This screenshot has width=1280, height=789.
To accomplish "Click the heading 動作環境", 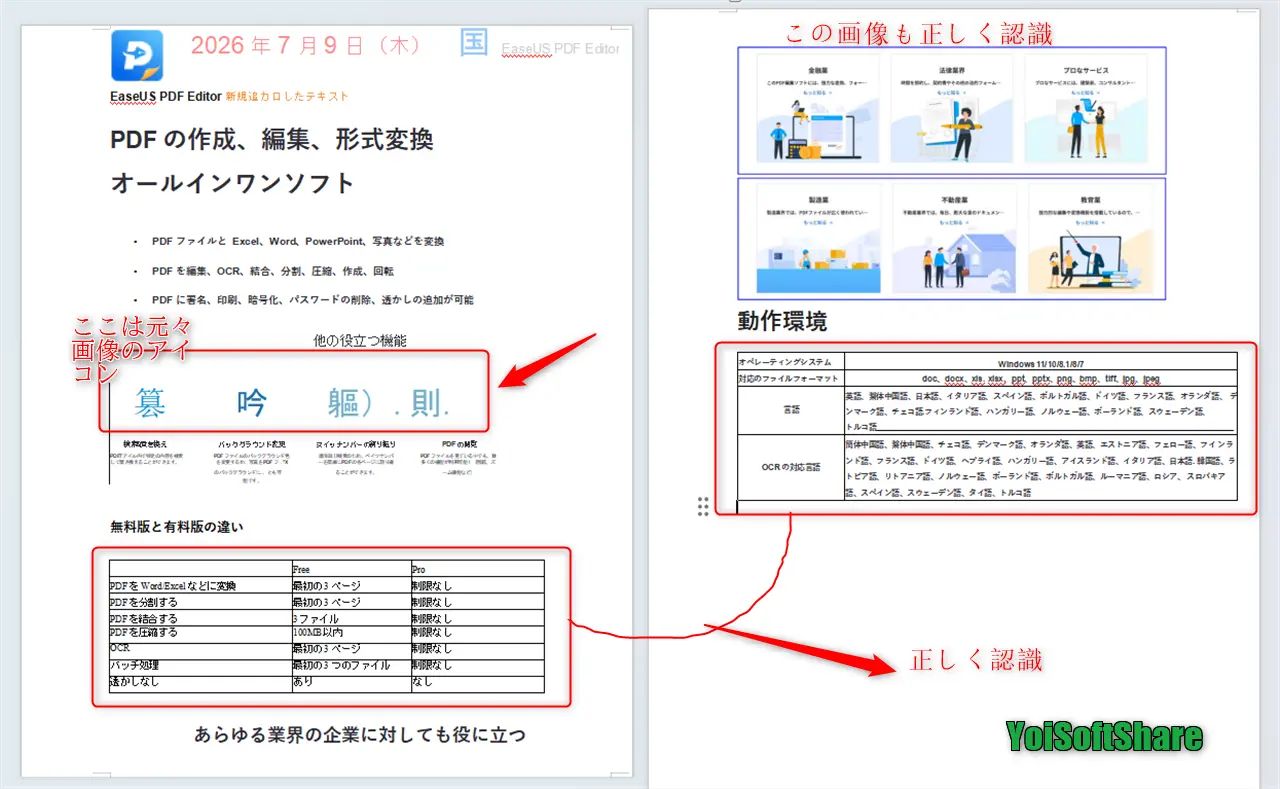I will pyautogui.click(x=782, y=322).
